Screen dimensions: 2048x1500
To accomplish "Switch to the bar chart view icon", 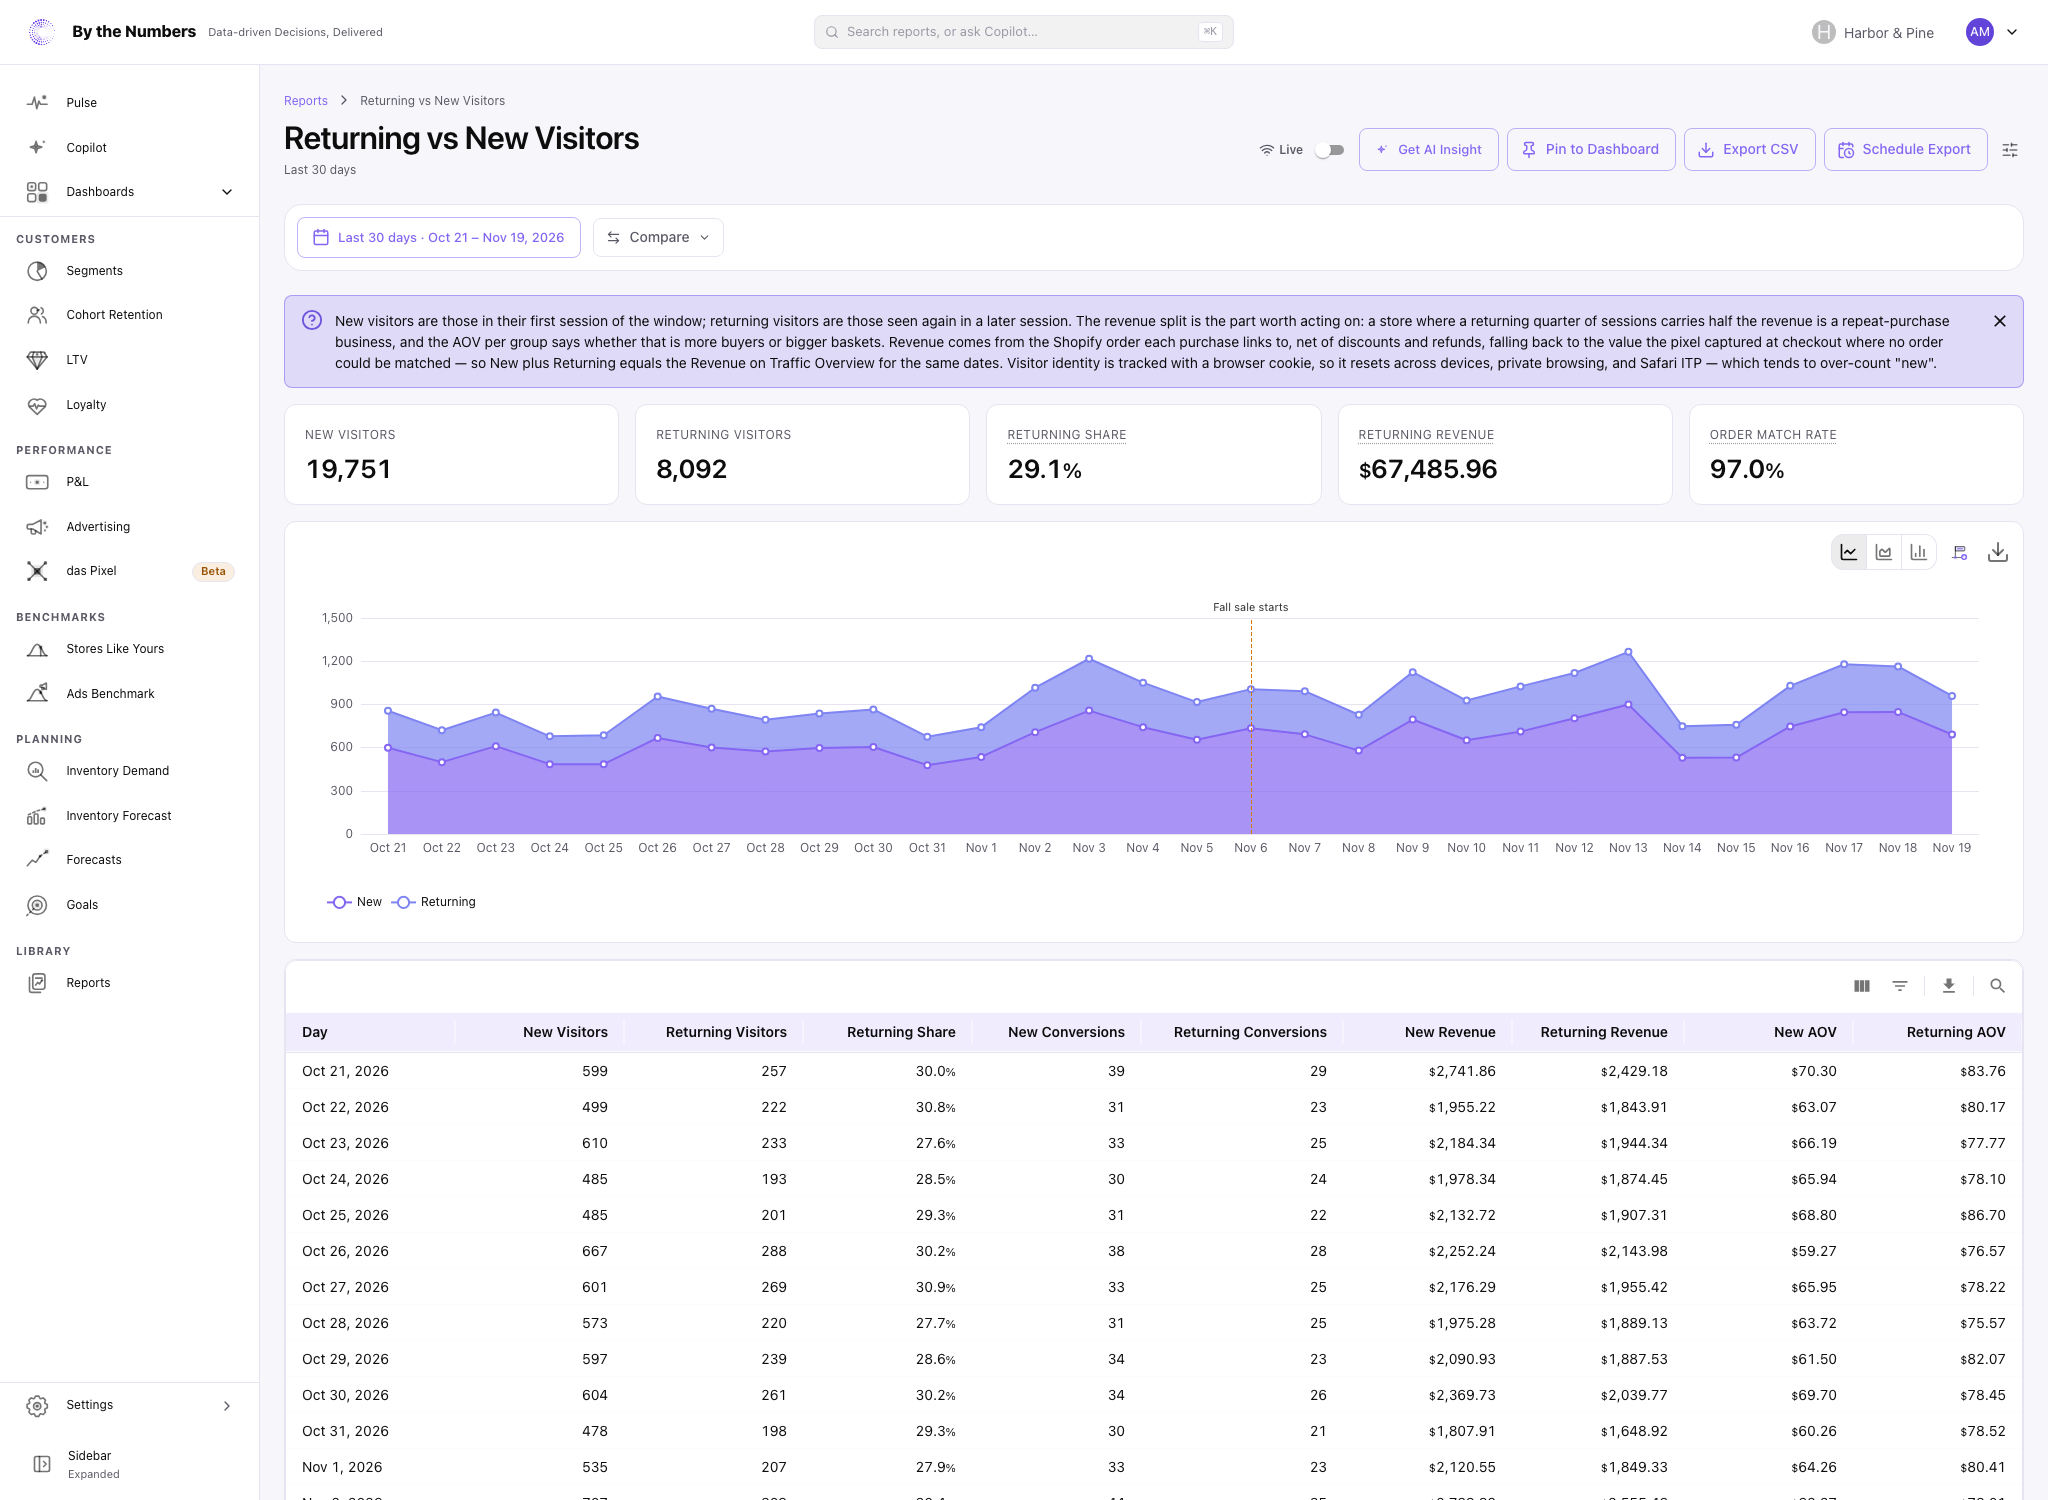I will click(x=1918, y=552).
